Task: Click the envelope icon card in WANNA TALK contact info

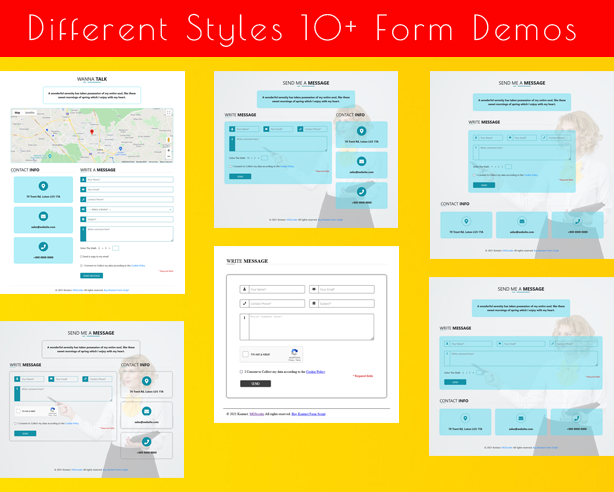Action: tap(43, 215)
